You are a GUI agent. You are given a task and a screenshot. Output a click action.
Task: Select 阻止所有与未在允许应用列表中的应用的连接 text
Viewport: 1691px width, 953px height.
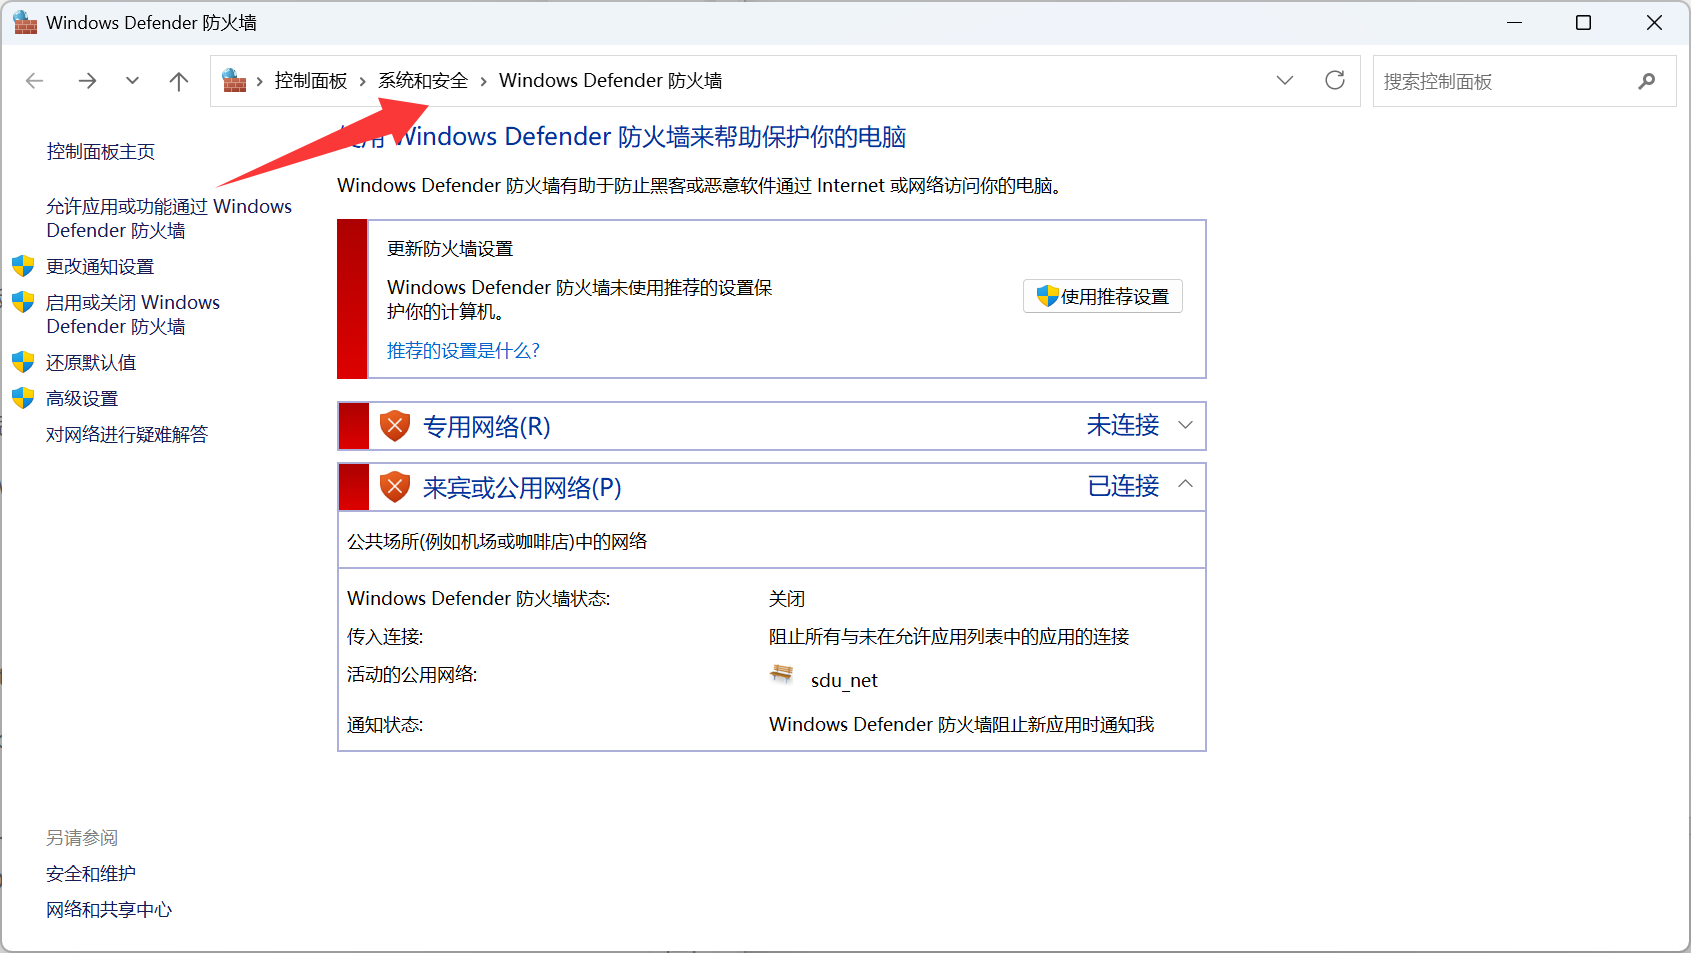(949, 637)
